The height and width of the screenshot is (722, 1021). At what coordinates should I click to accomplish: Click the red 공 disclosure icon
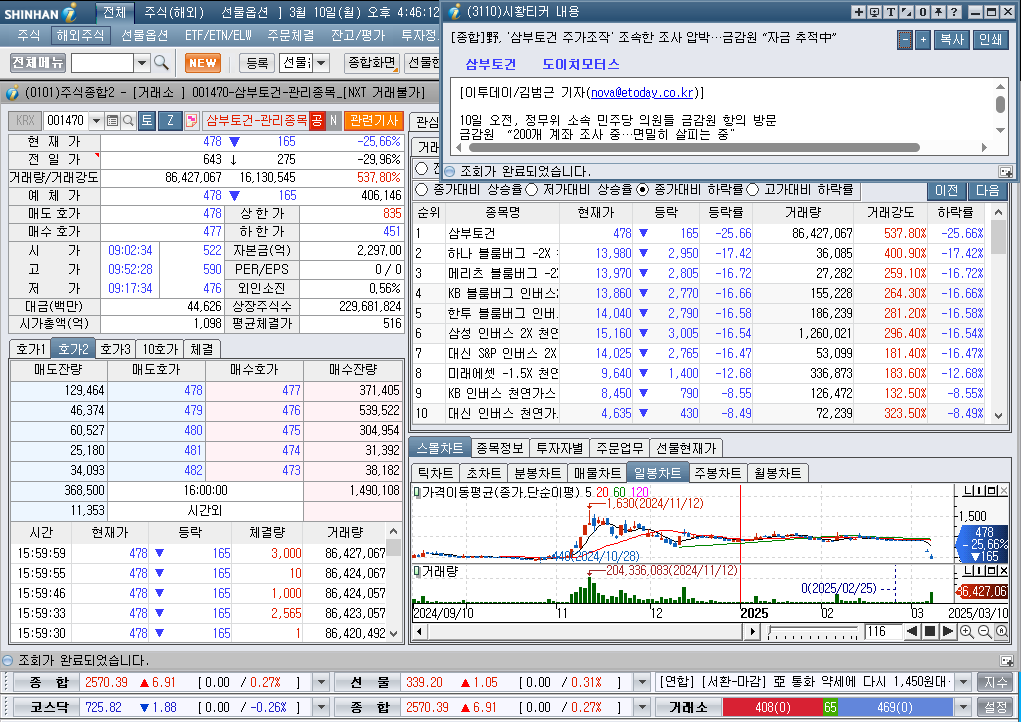tap(316, 120)
